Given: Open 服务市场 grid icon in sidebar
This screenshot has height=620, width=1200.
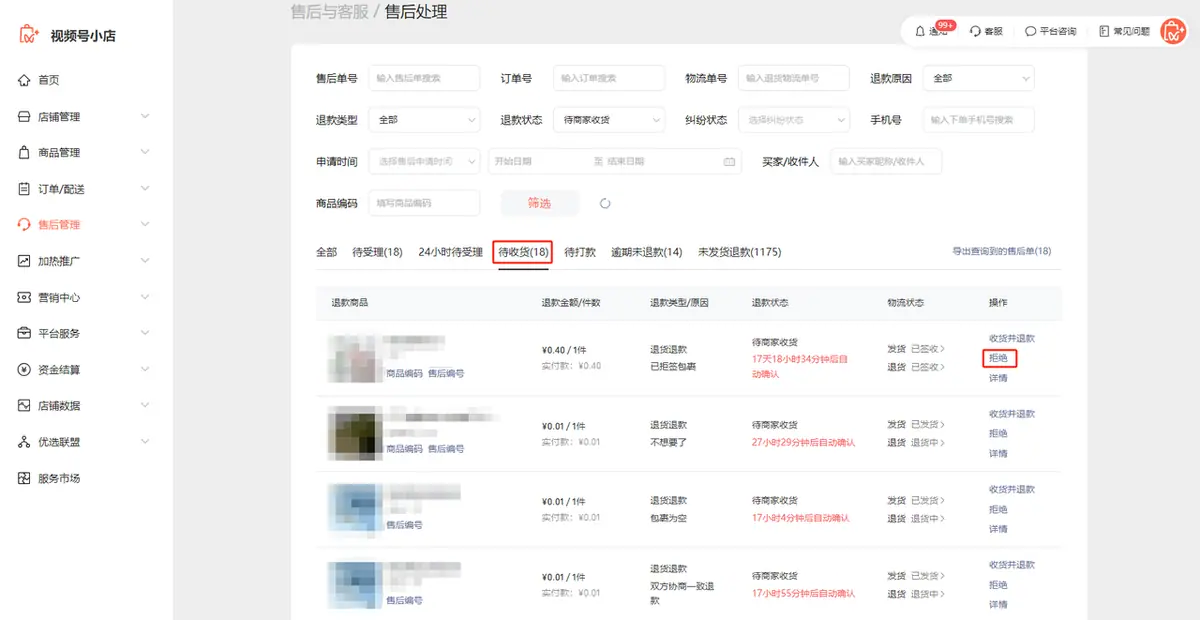Looking at the screenshot, I should 24,478.
